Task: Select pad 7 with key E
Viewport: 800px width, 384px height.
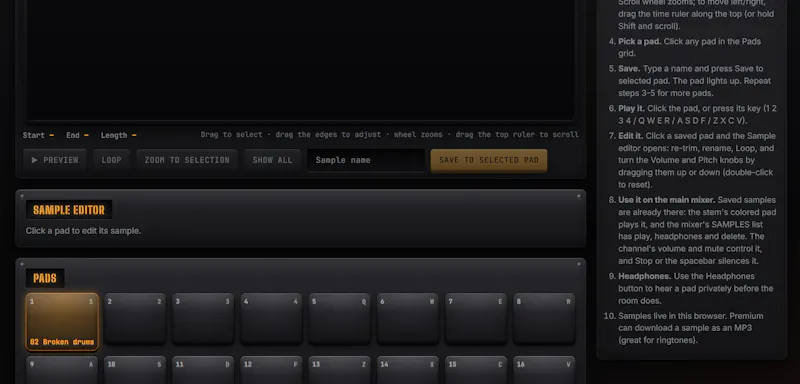Action: pyautogui.click(x=476, y=319)
